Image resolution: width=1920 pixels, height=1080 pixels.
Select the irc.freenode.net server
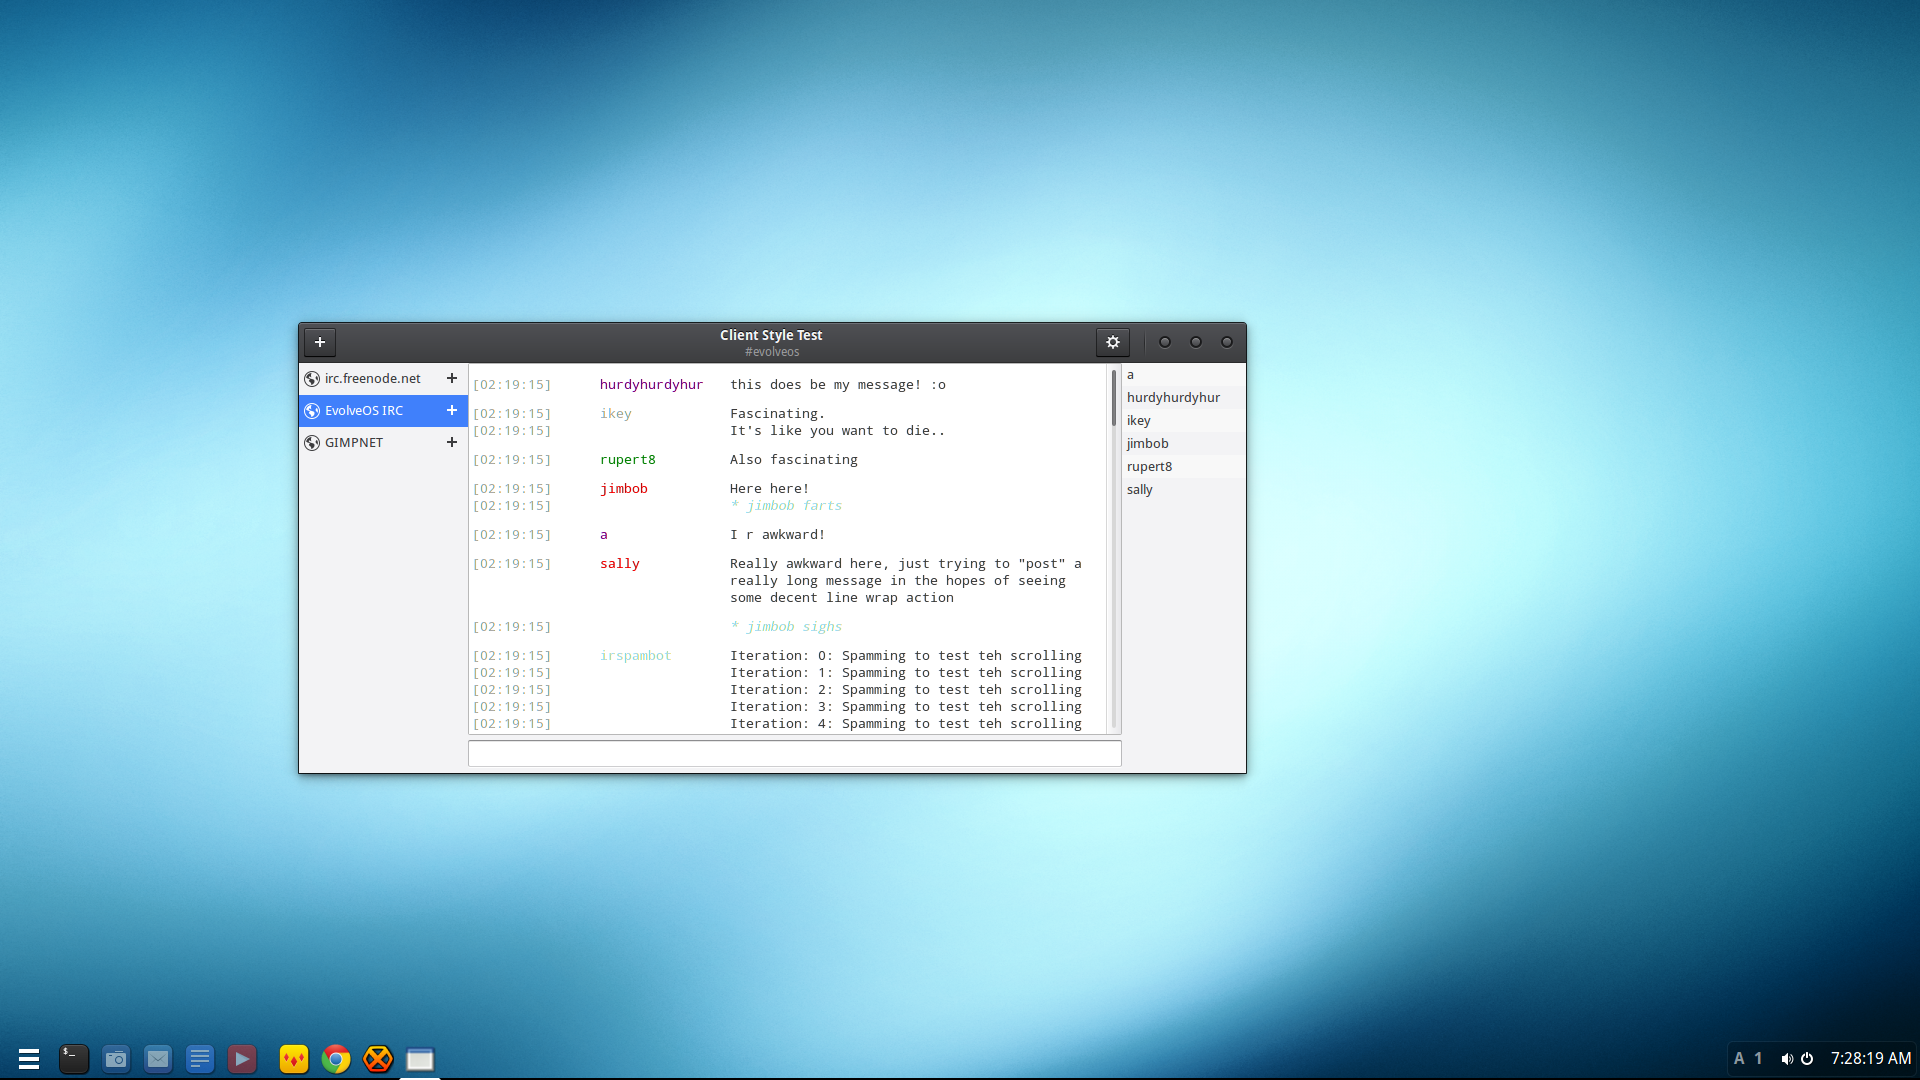pos(383,379)
